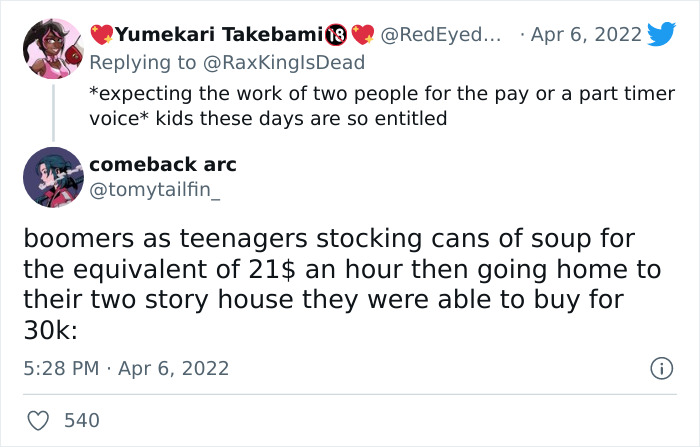This screenshot has height=447, width=700.
Task: Click the 'Replying to' label
Action: [145, 62]
